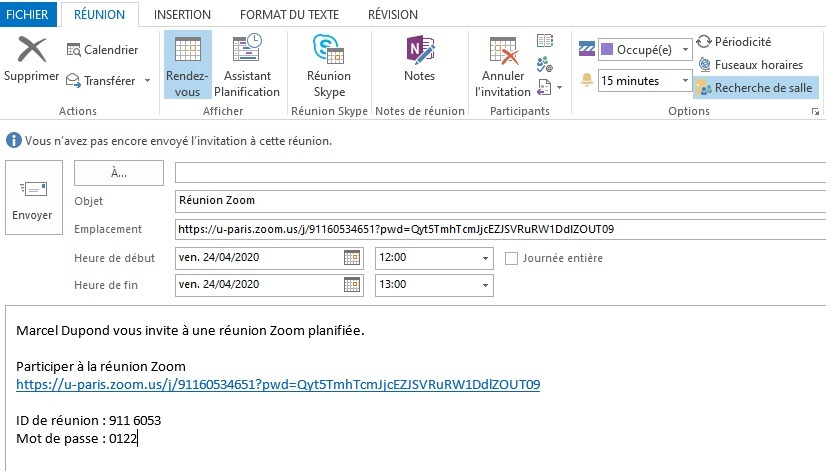
Task: Switch to the INSERTION ribbon tab
Action: pyautogui.click(x=182, y=14)
